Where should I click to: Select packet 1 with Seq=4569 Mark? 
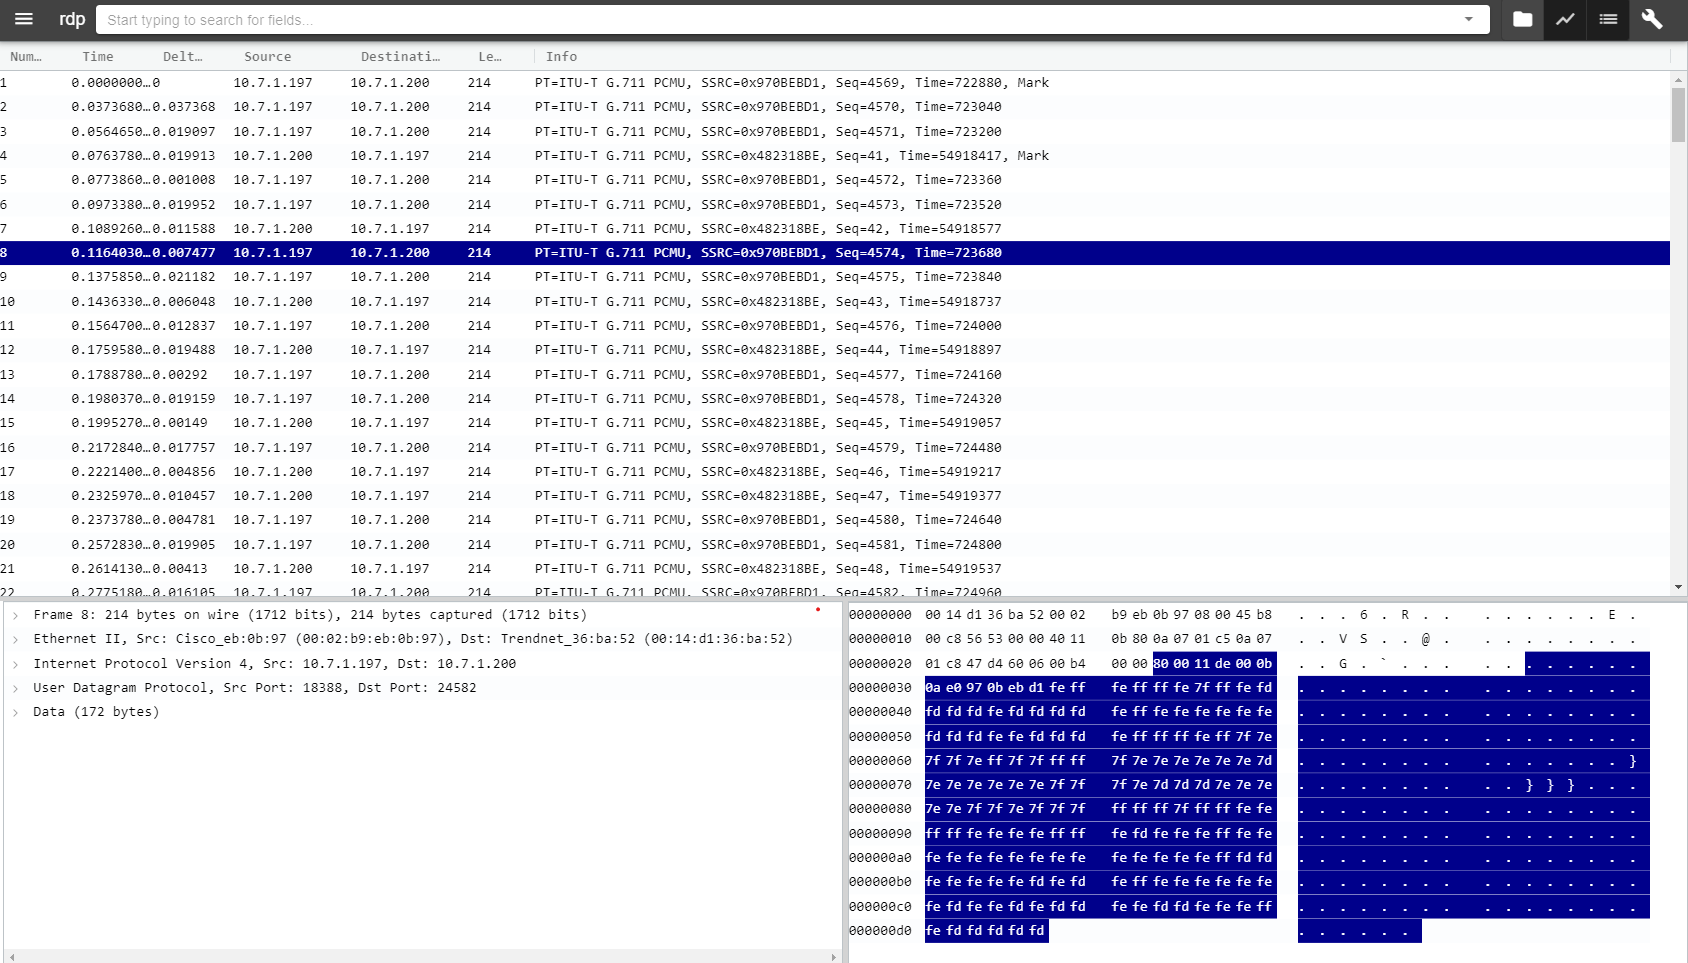[x=835, y=83]
